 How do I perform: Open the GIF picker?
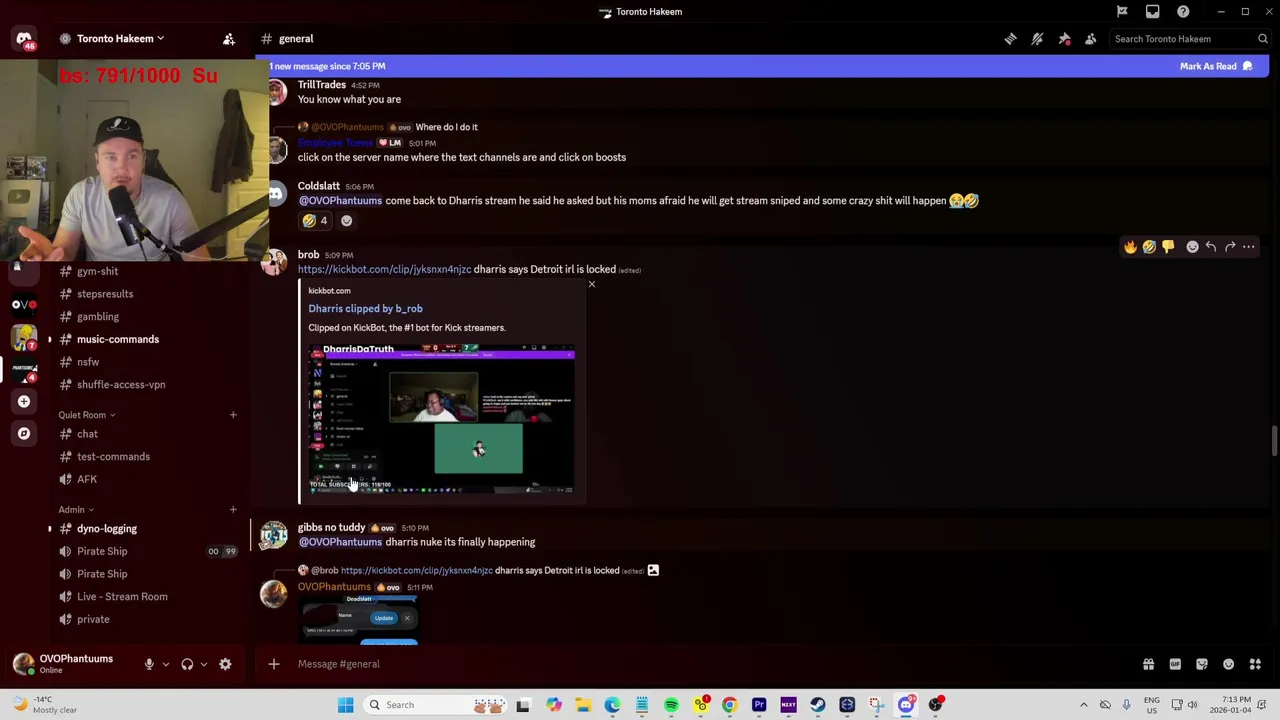1175,664
